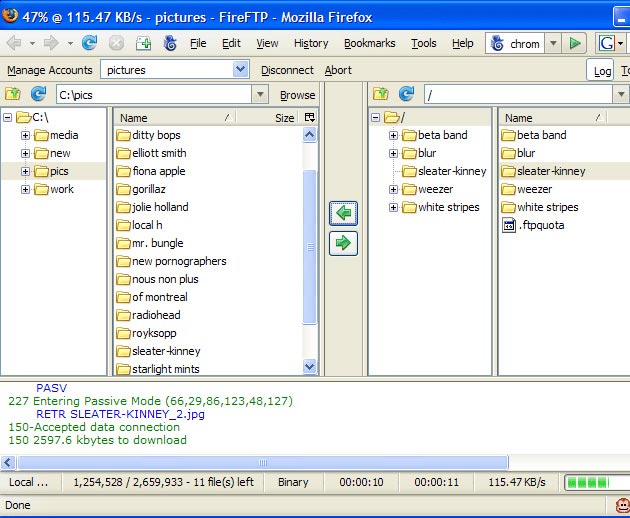Open search engine dropdown next to Google icon
The width and height of the screenshot is (630, 518).
click(x=620, y=43)
